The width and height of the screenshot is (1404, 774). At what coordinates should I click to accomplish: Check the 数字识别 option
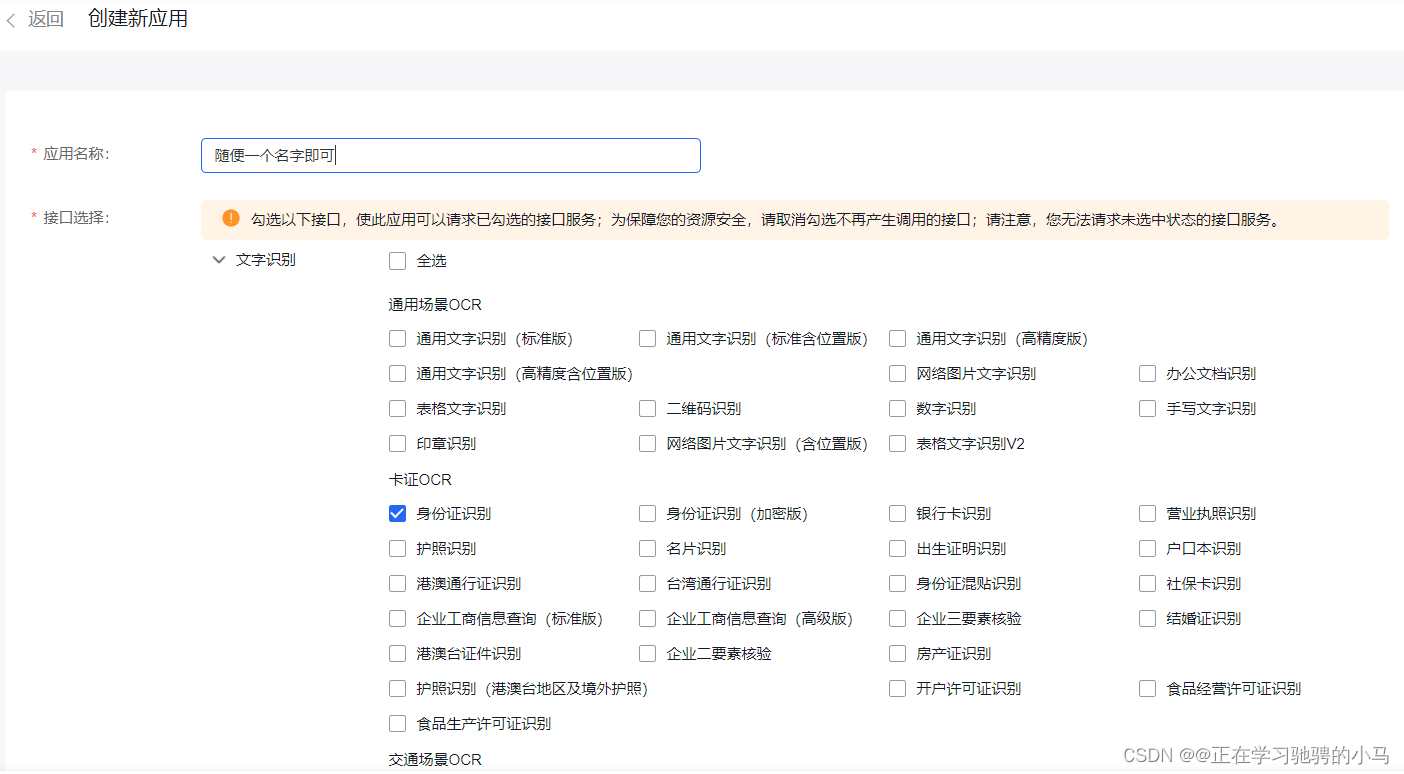coord(897,409)
